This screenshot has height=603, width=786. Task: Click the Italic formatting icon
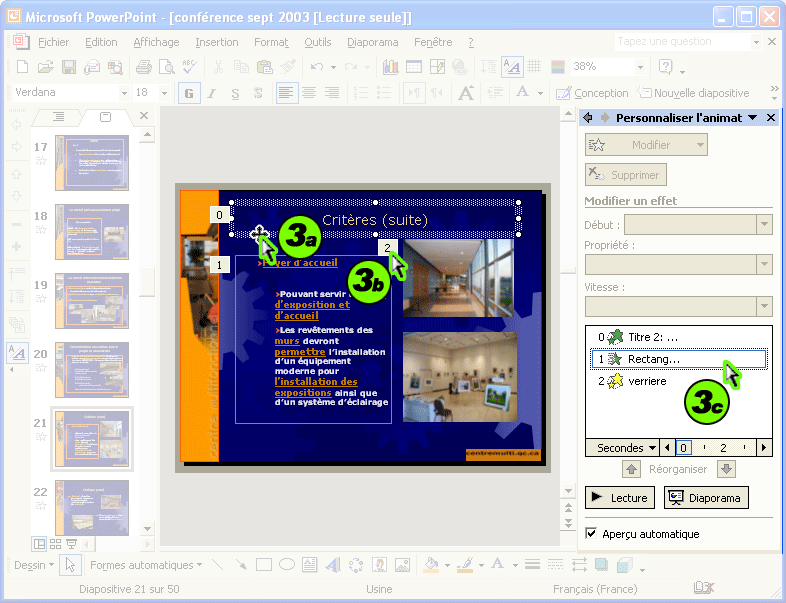[x=212, y=93]
